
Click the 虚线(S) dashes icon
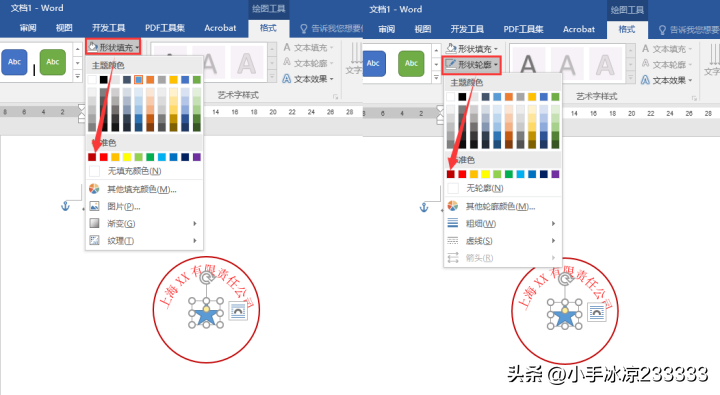tap(453, 240)
